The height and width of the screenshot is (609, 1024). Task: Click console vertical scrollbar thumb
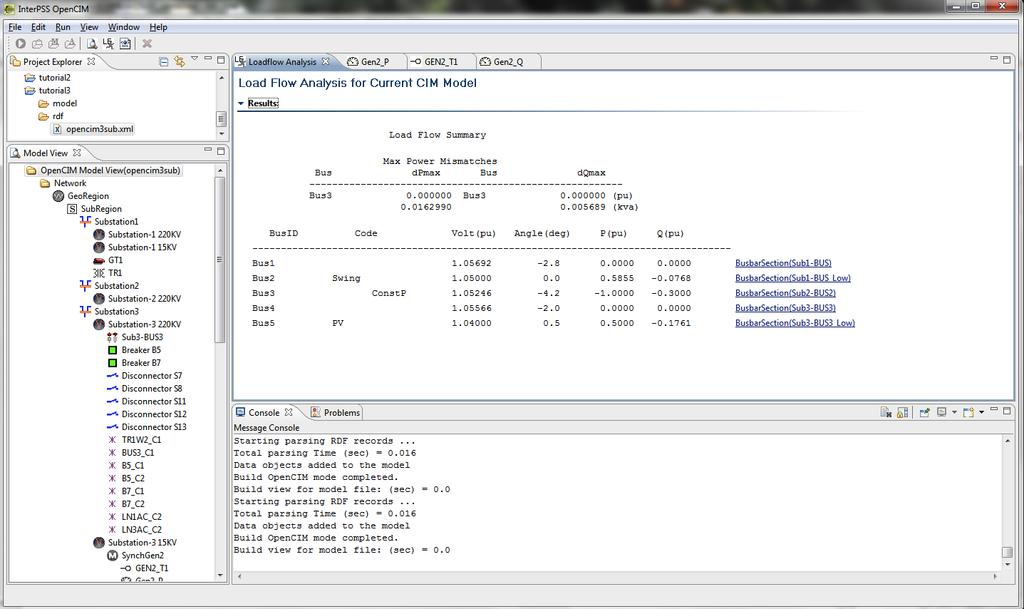[x=1007, y=552]
